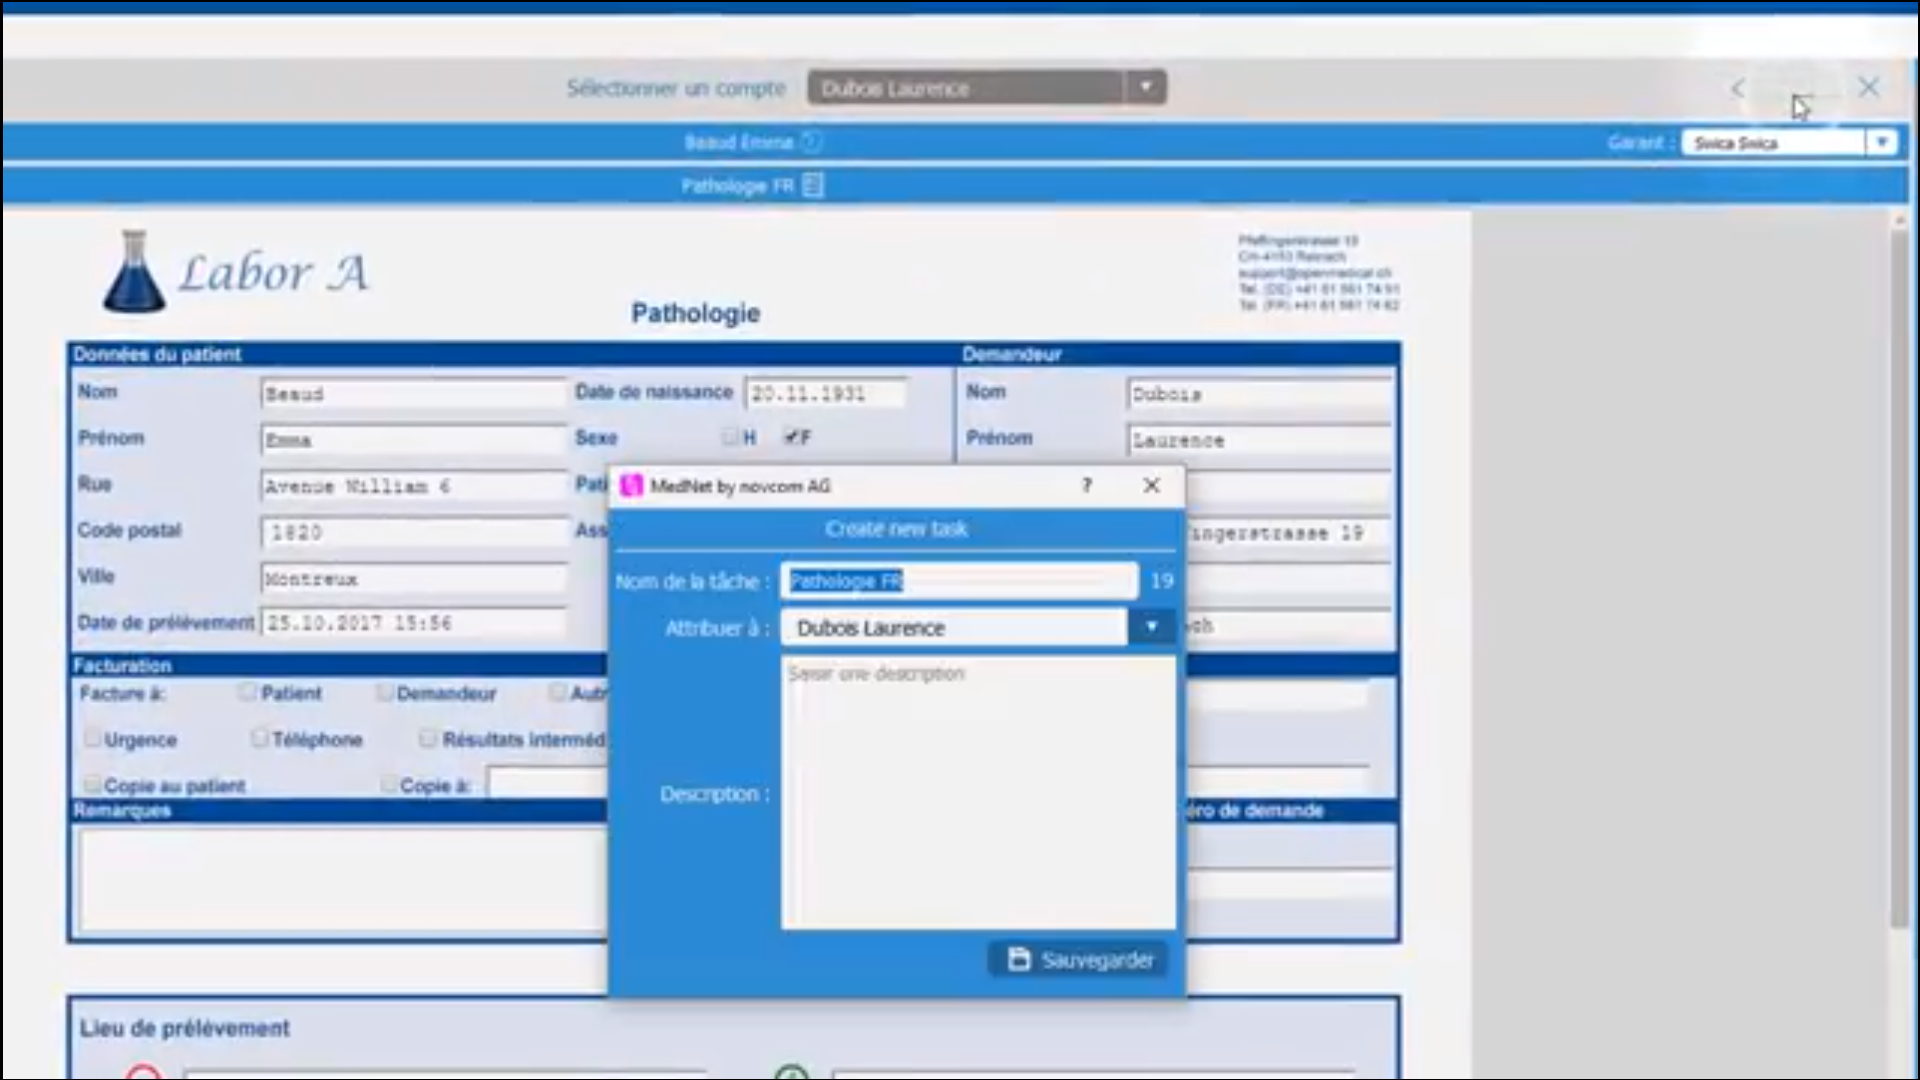Click the red circle icon under Lieu de prélèvement
The image size is (1920, 1080).
[x=143, y=1072]
